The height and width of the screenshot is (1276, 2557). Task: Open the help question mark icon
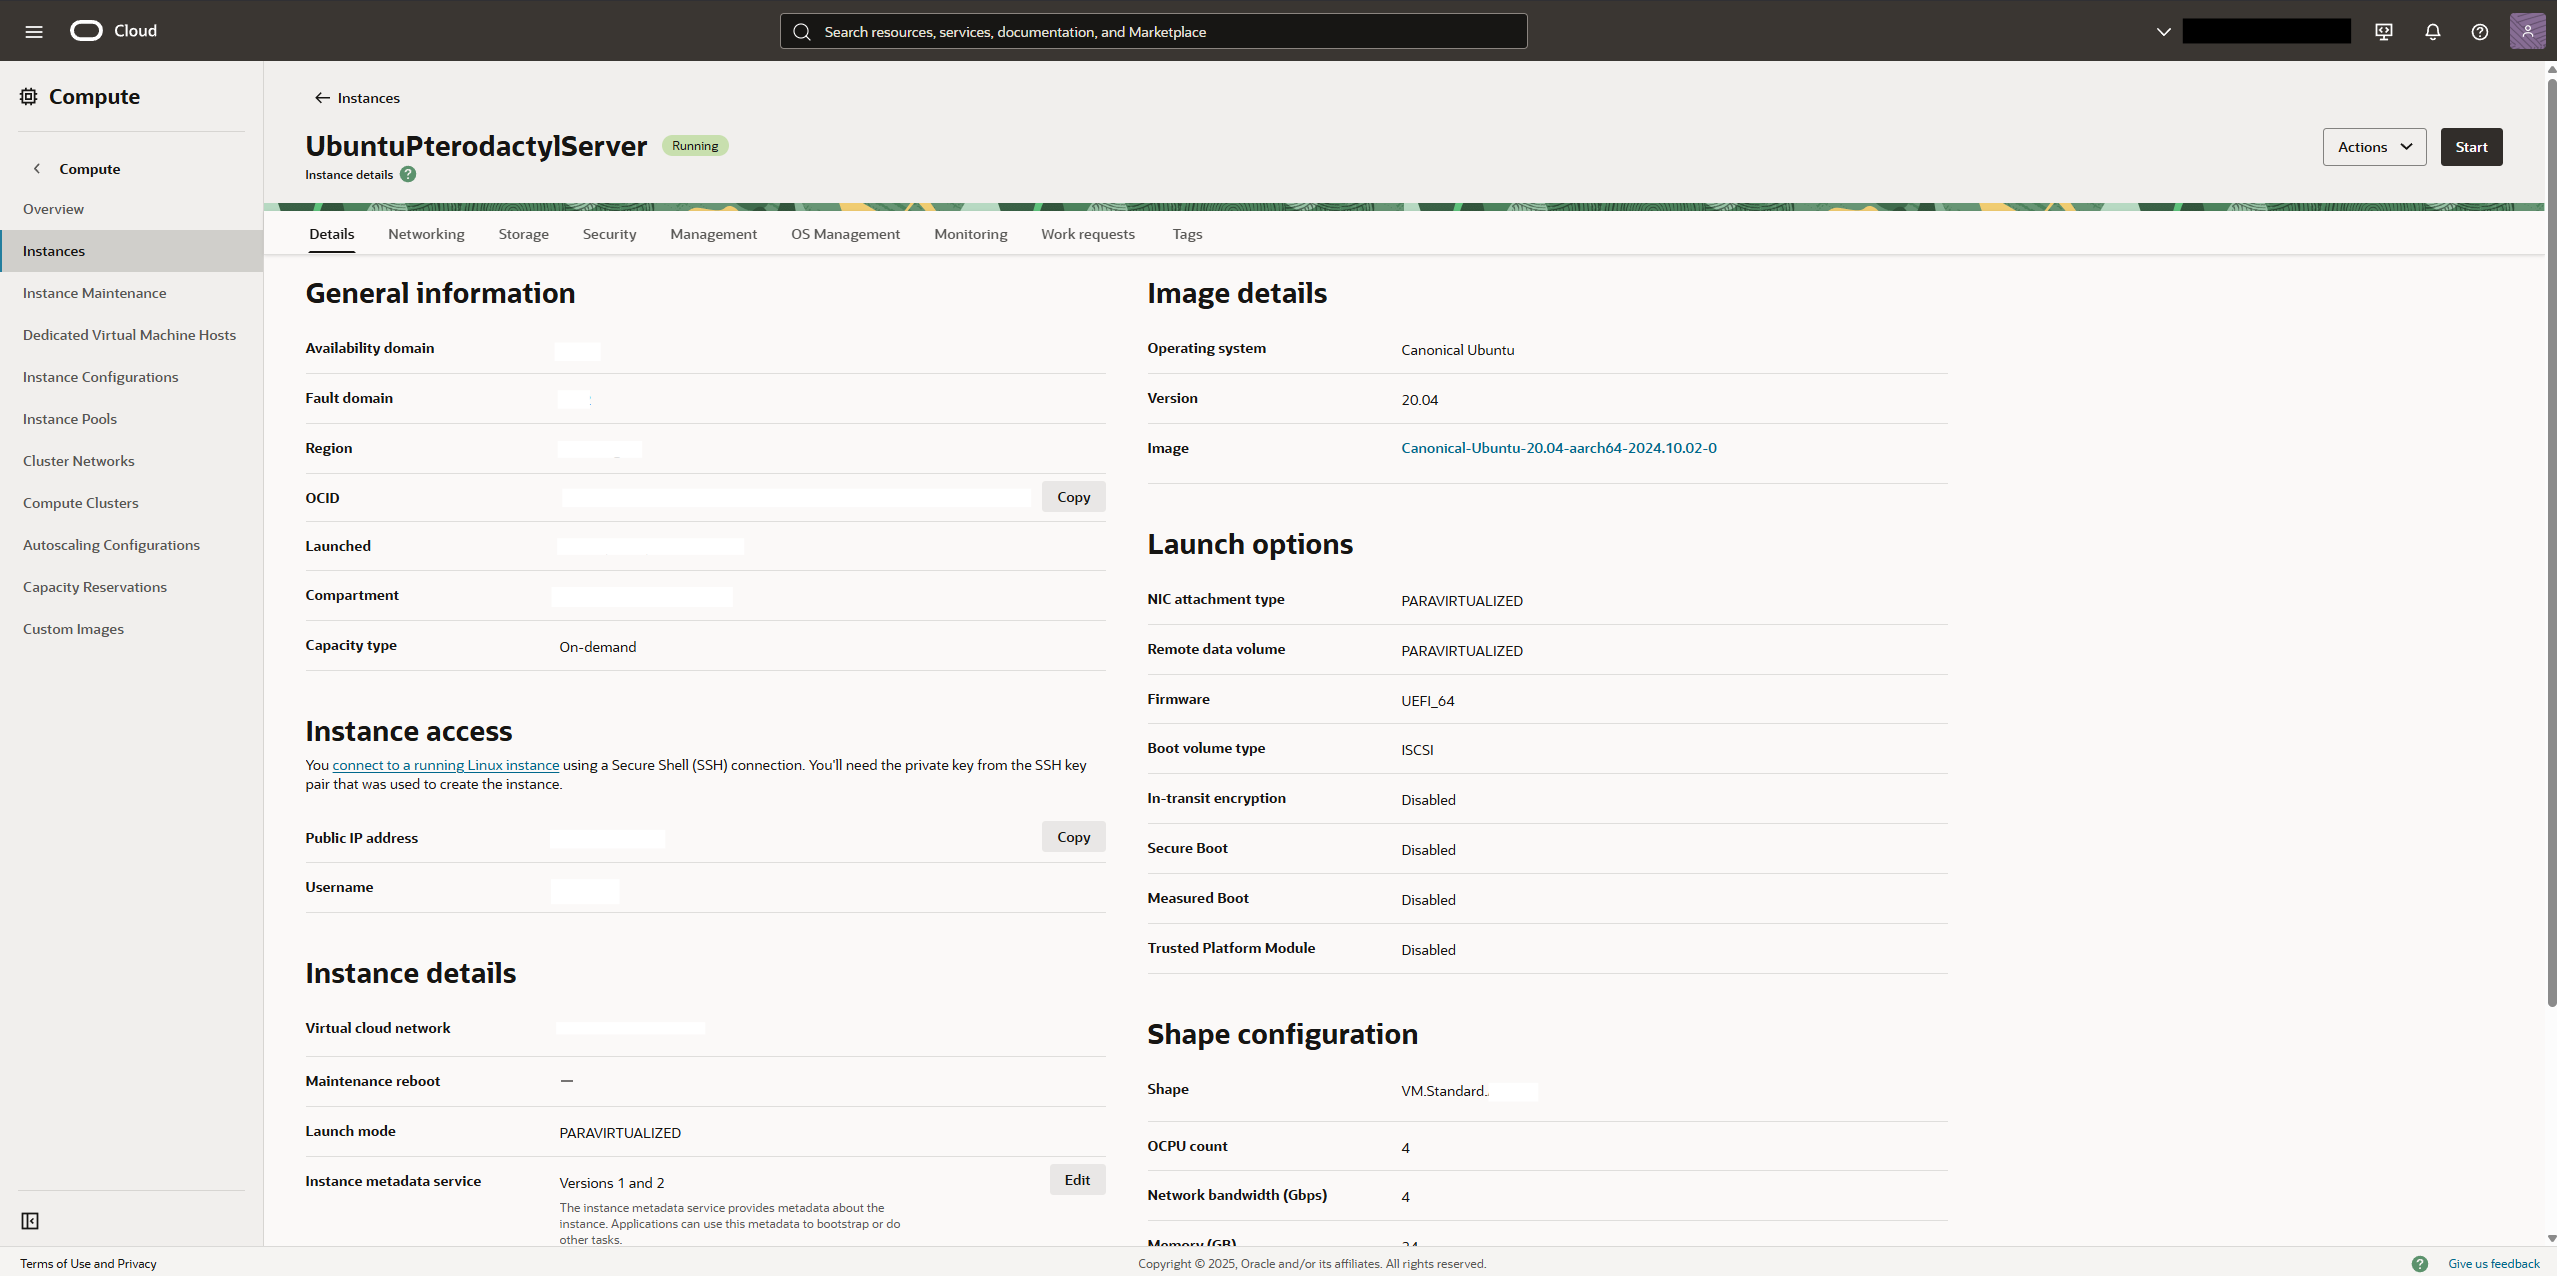pyautogui.click(x=2480, y=32)
